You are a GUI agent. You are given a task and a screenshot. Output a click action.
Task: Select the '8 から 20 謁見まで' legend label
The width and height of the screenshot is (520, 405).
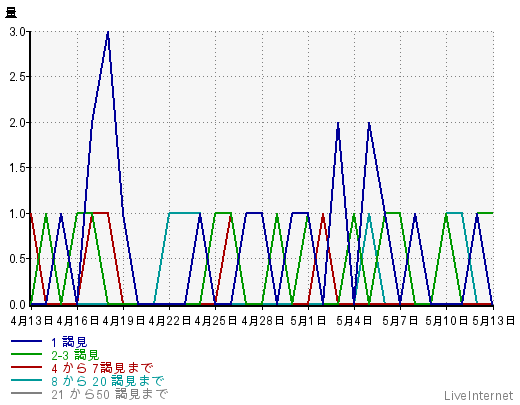[108, 381]
